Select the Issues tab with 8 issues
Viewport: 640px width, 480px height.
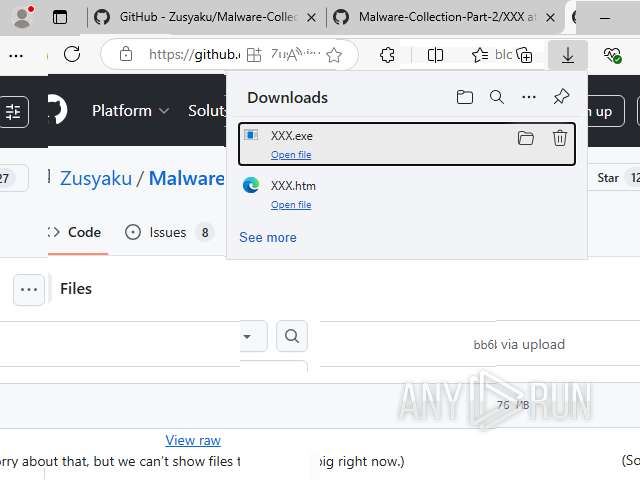[x=169, y=232]
